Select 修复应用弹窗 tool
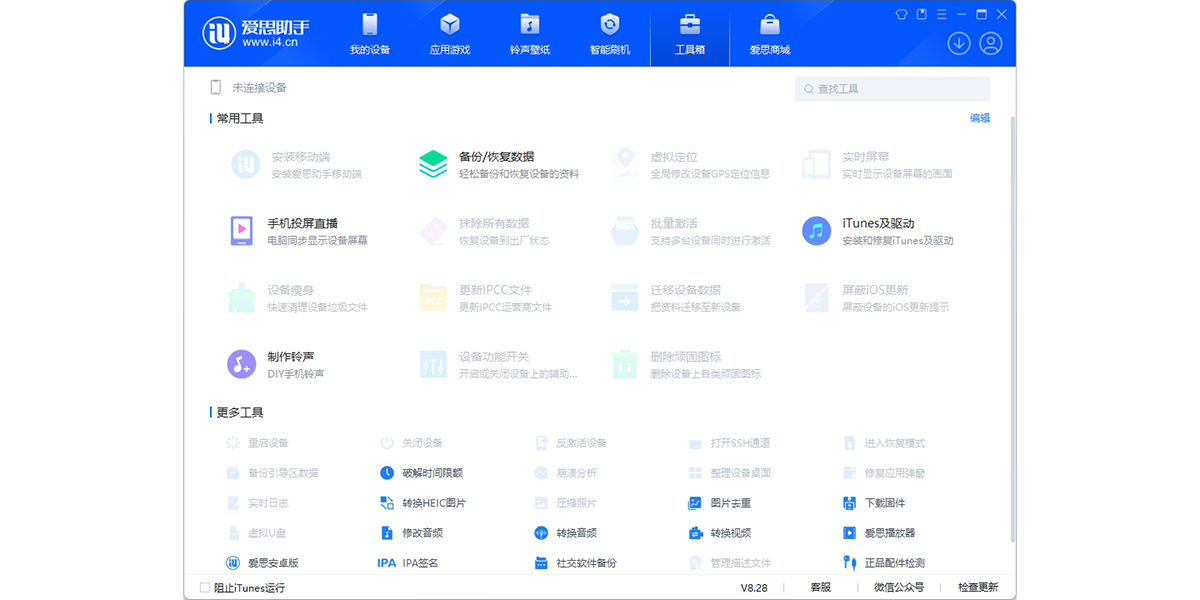The width and height of the screenshot is (1200, 600). pos(884,473)
